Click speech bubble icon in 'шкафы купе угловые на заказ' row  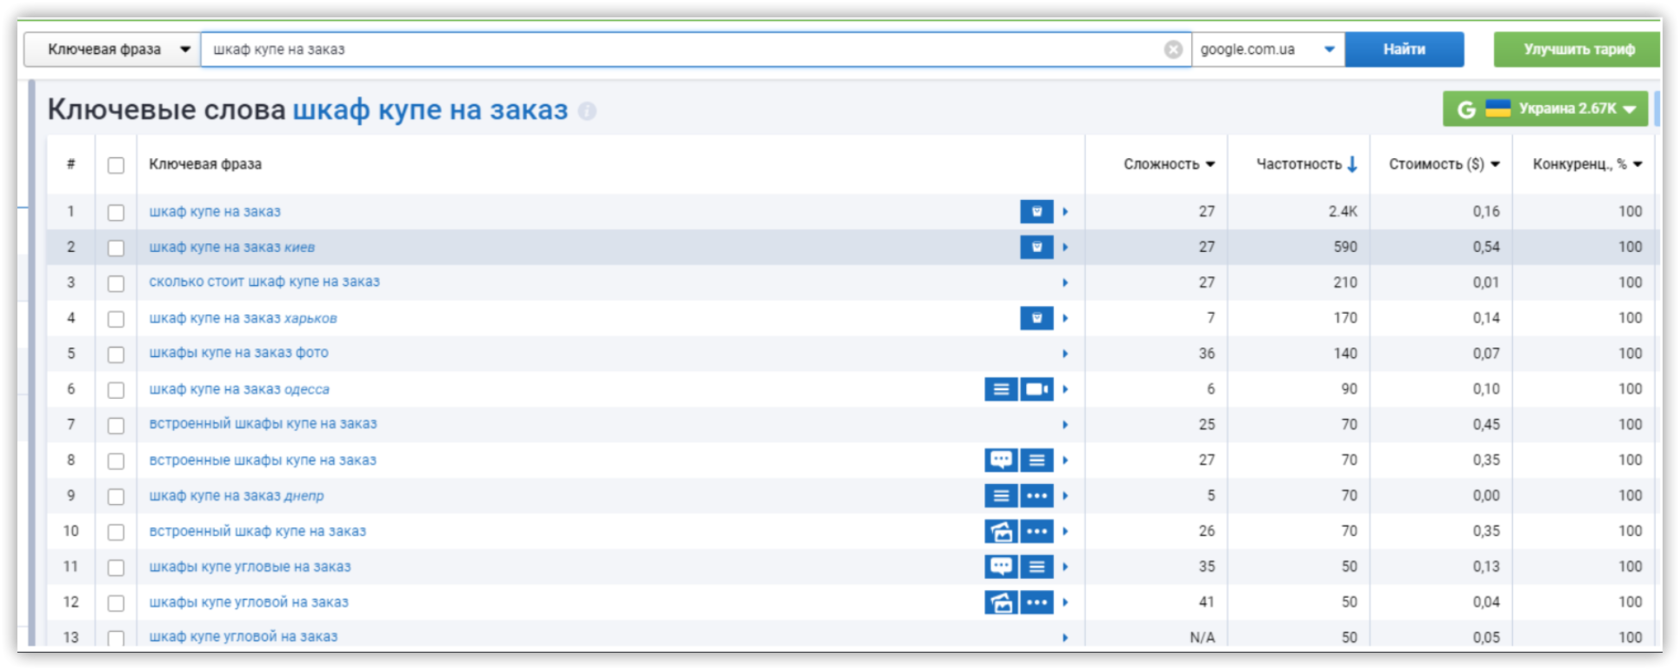[1001, 566]
